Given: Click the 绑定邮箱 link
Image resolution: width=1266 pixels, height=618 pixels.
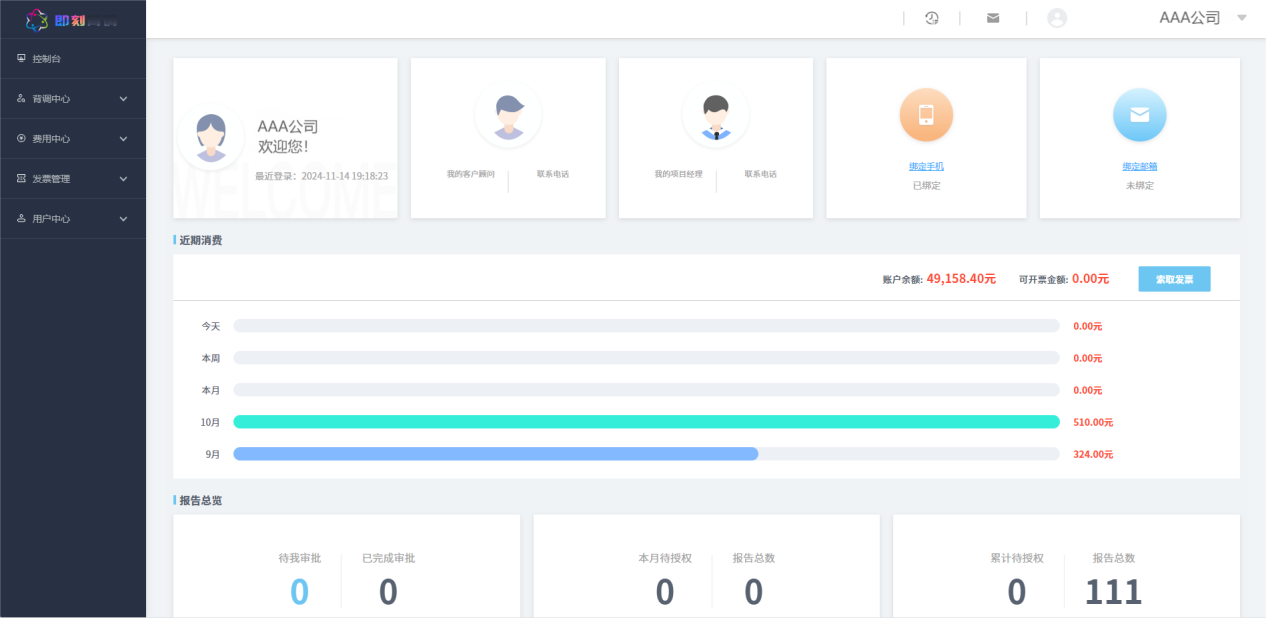Looking at the screenshot, I should pos(1139,166).
